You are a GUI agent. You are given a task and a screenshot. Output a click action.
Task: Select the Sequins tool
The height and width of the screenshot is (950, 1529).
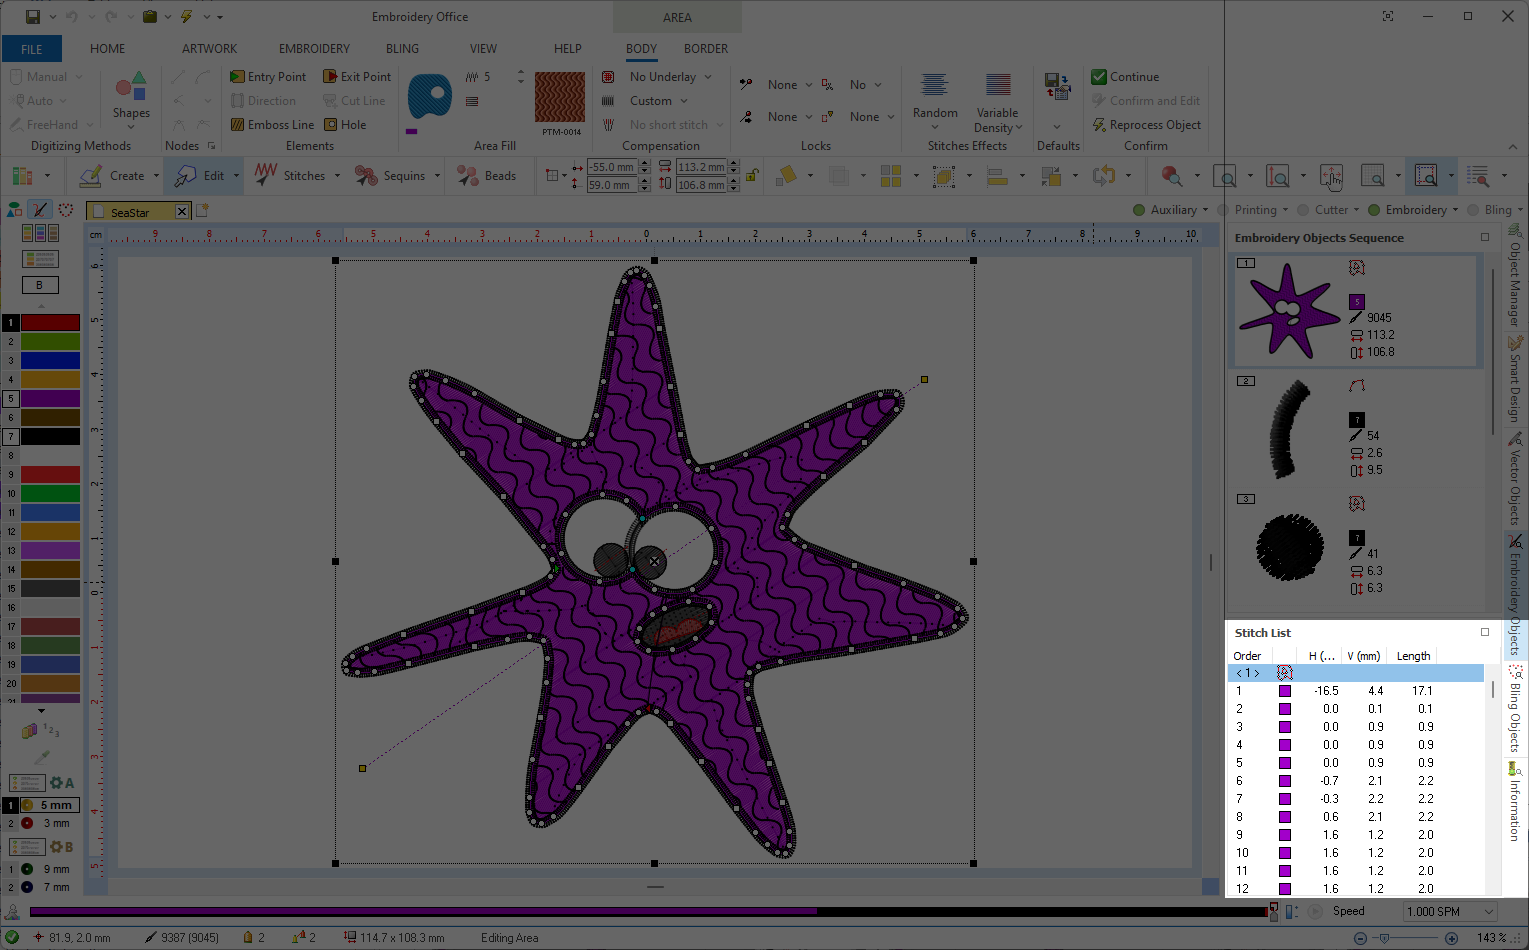390,176
